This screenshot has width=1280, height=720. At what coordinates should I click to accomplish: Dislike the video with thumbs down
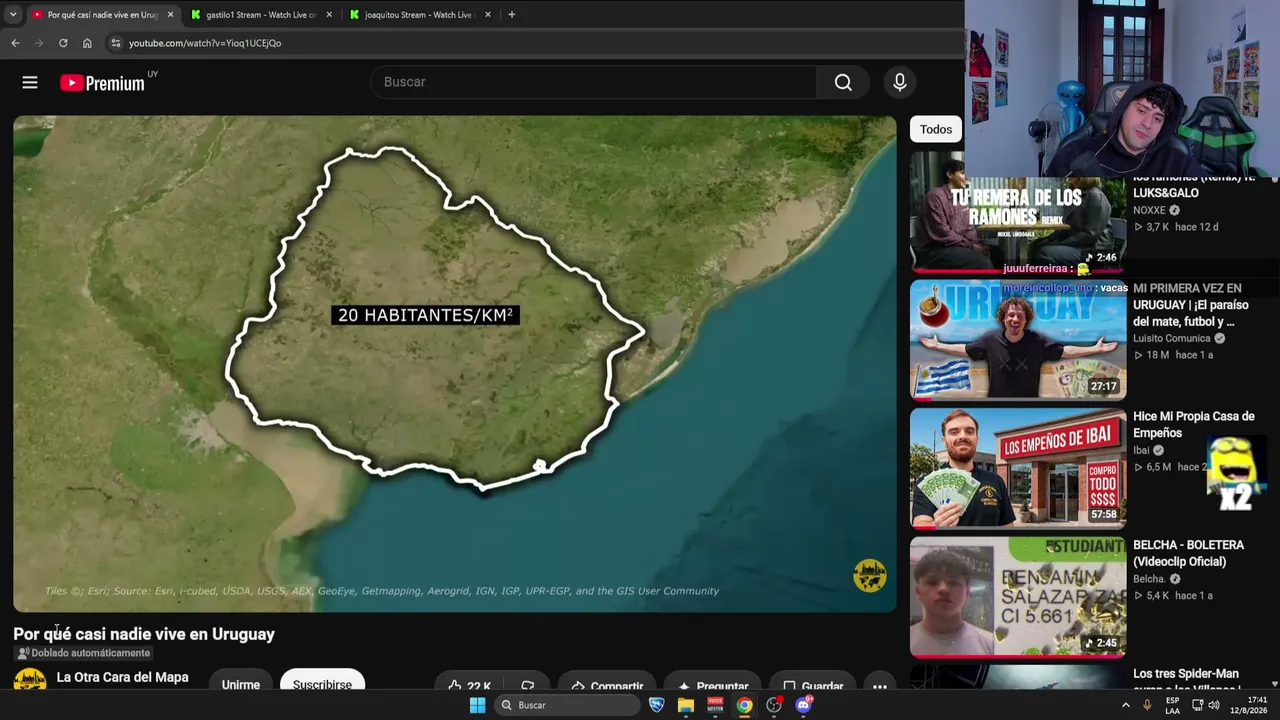(527, 686)
